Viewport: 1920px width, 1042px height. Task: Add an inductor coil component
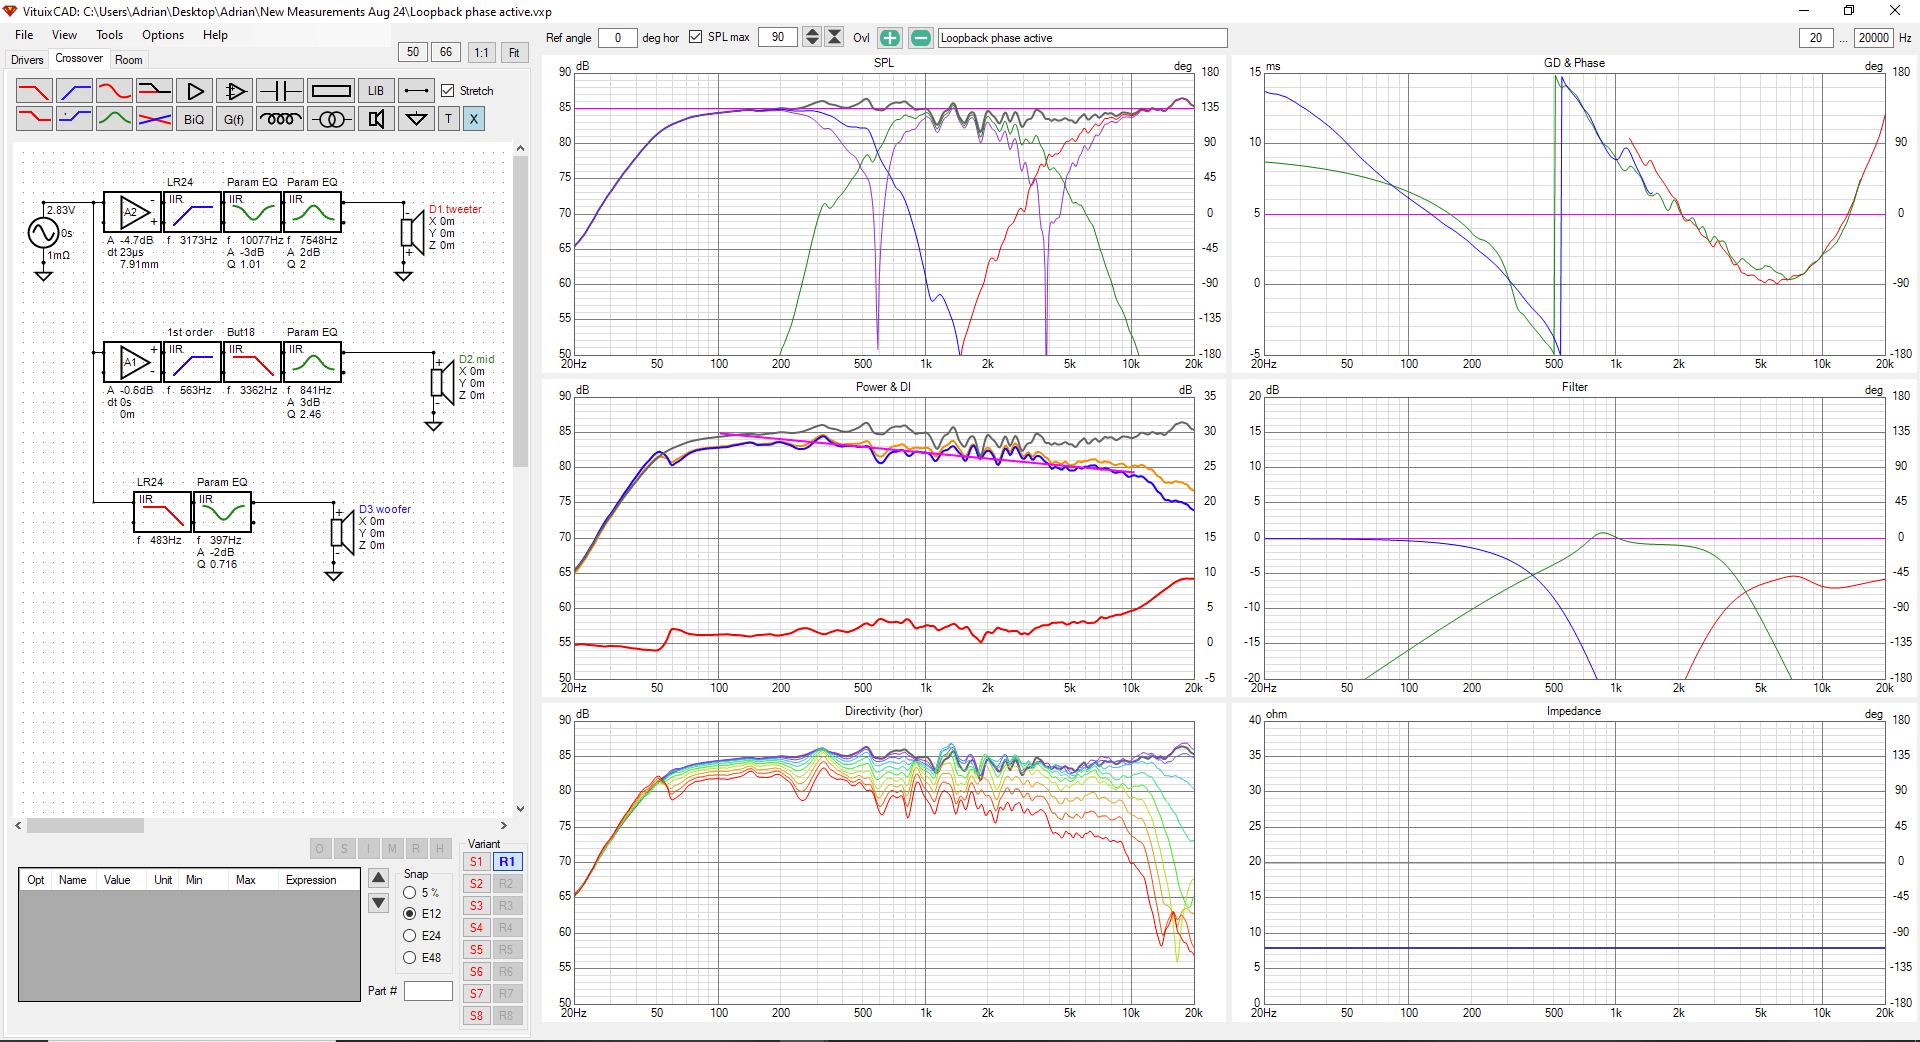(x=280, y=119)
